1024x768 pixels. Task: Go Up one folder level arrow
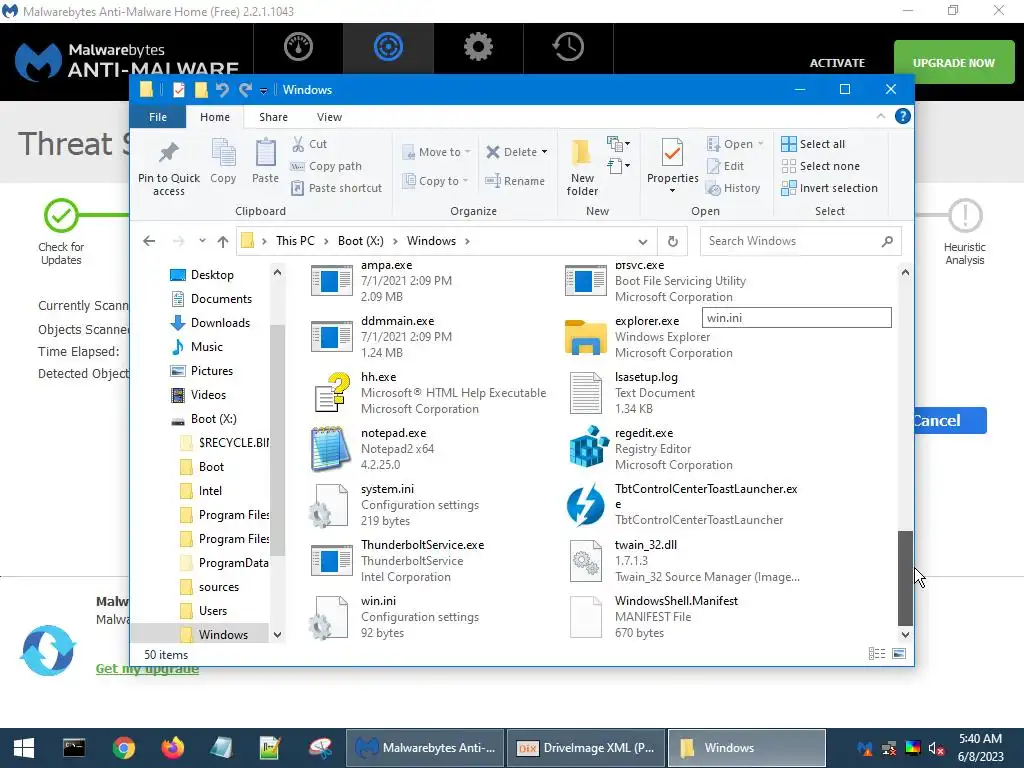pos(223,242)
